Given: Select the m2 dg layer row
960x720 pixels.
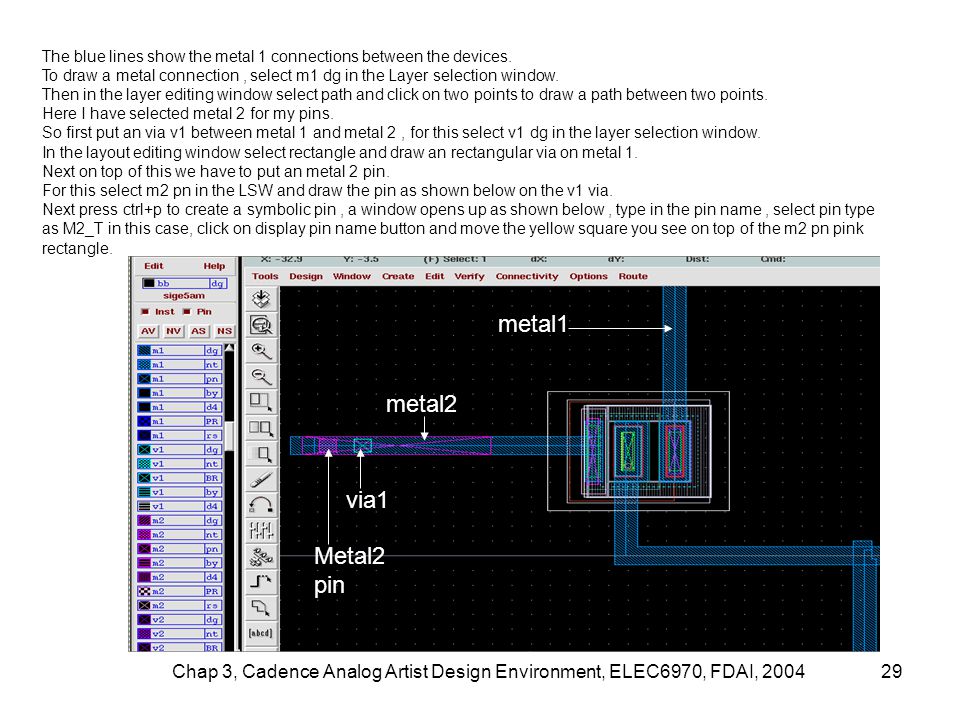Looking at the screenshot, I should point(179,520).
